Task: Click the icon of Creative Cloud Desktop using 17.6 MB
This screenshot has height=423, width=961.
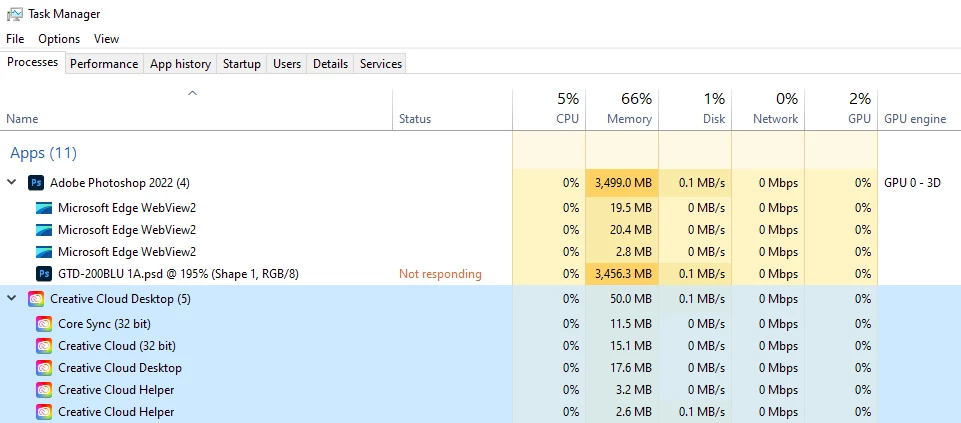Action: 44,368
